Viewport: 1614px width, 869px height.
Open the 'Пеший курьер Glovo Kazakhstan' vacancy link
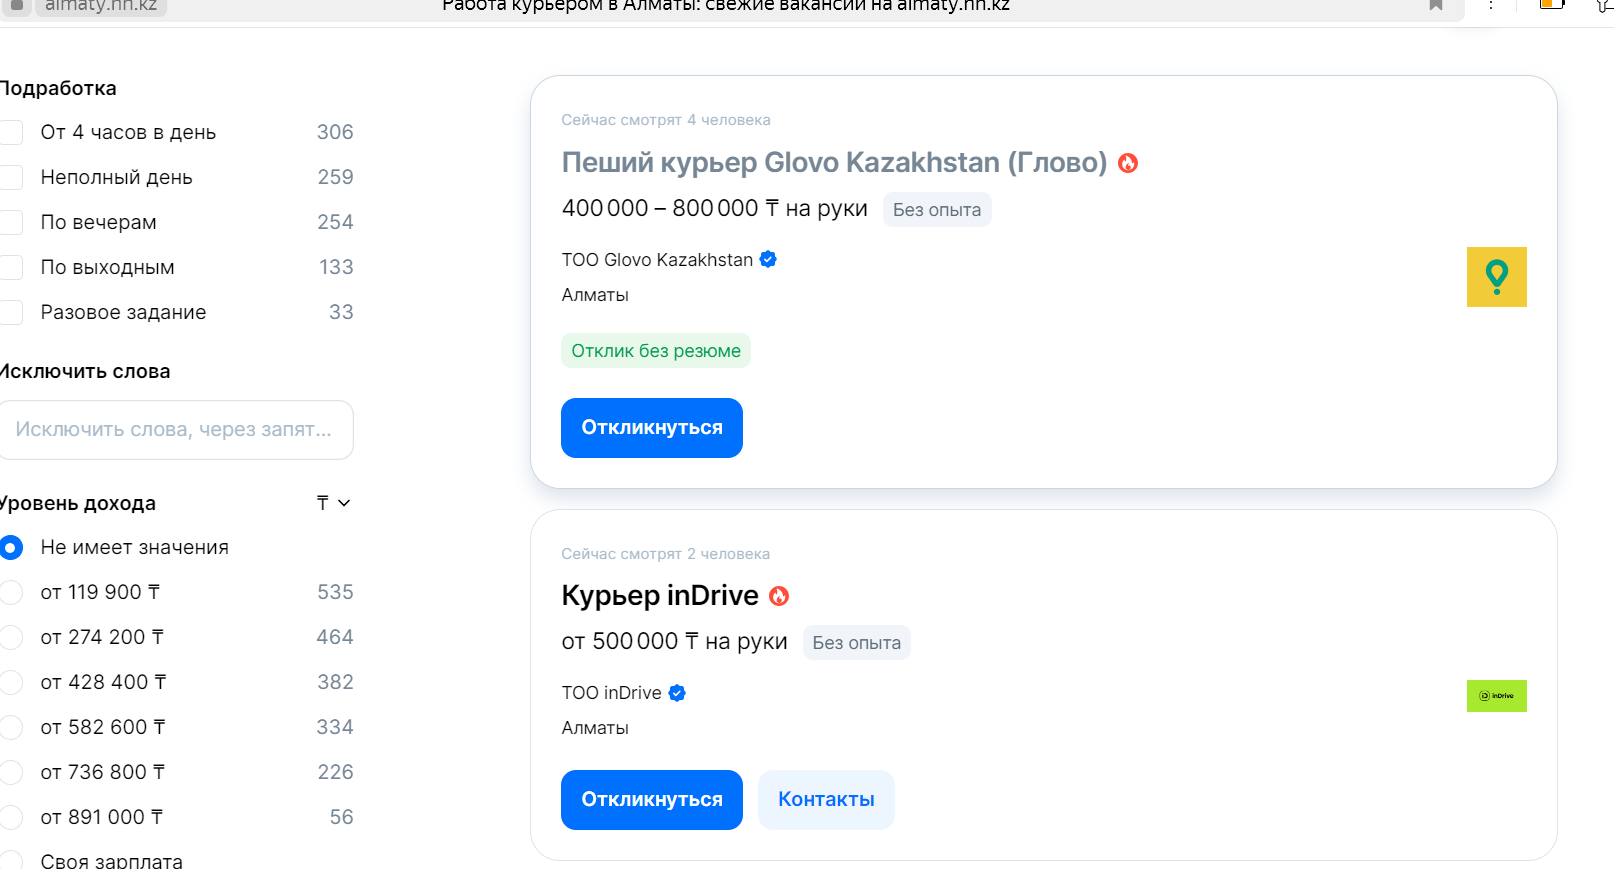834,162
